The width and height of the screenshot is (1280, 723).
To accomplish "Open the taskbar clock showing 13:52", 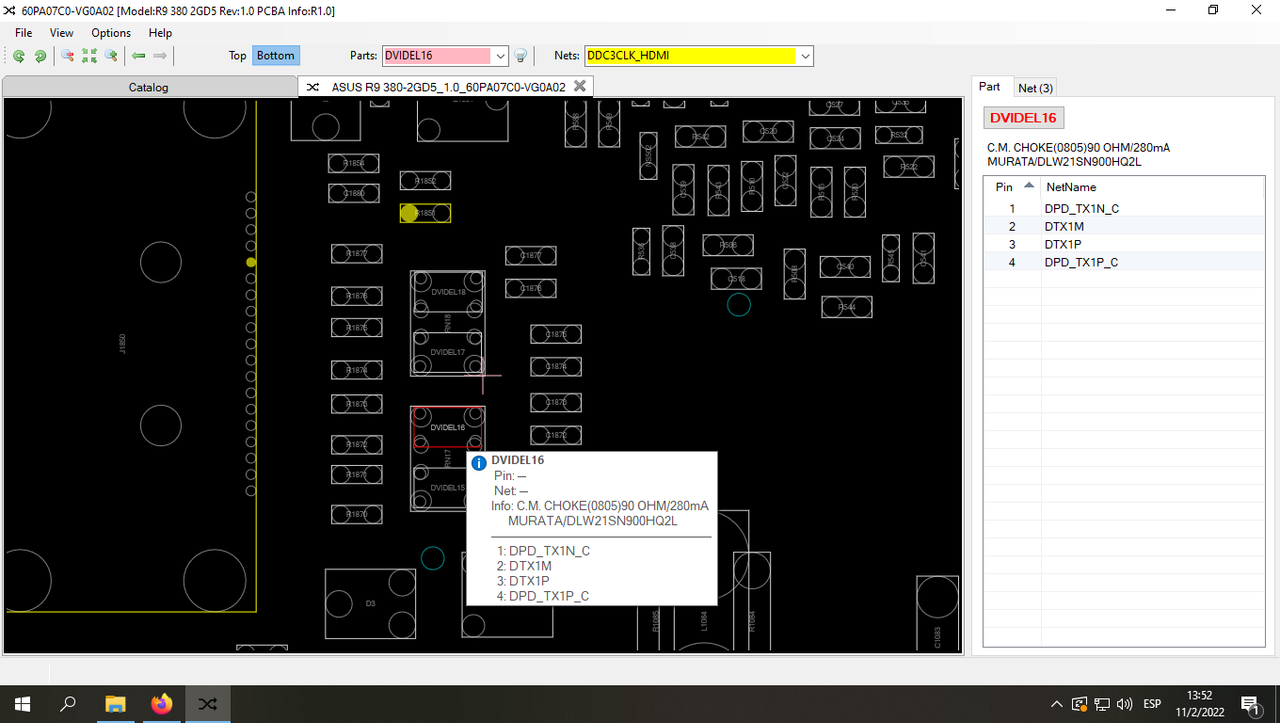I will [1199, 704].
